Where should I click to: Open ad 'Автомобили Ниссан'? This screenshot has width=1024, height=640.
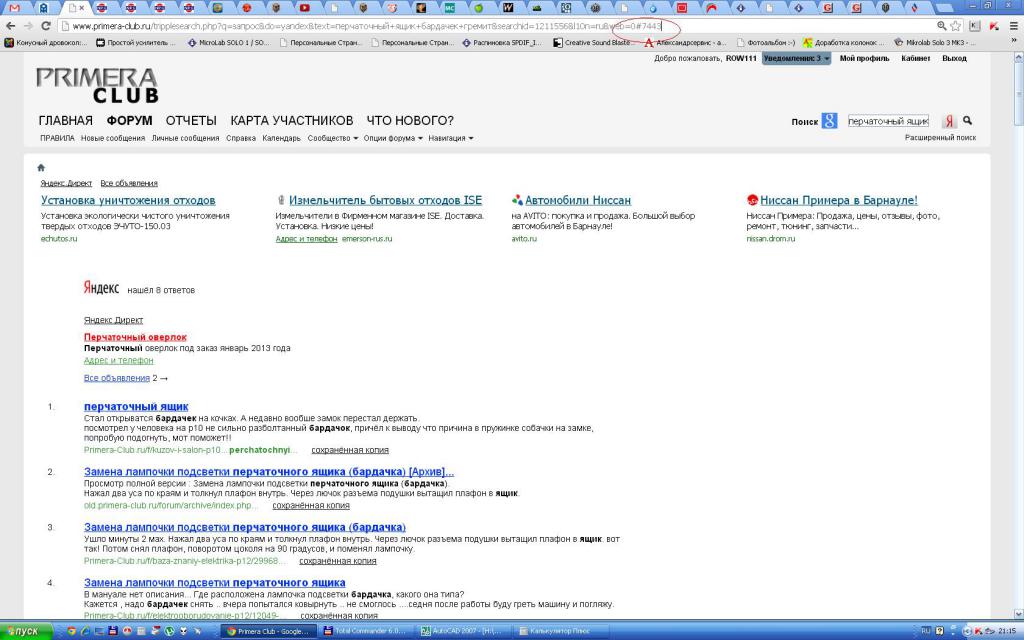pos(578,200)
